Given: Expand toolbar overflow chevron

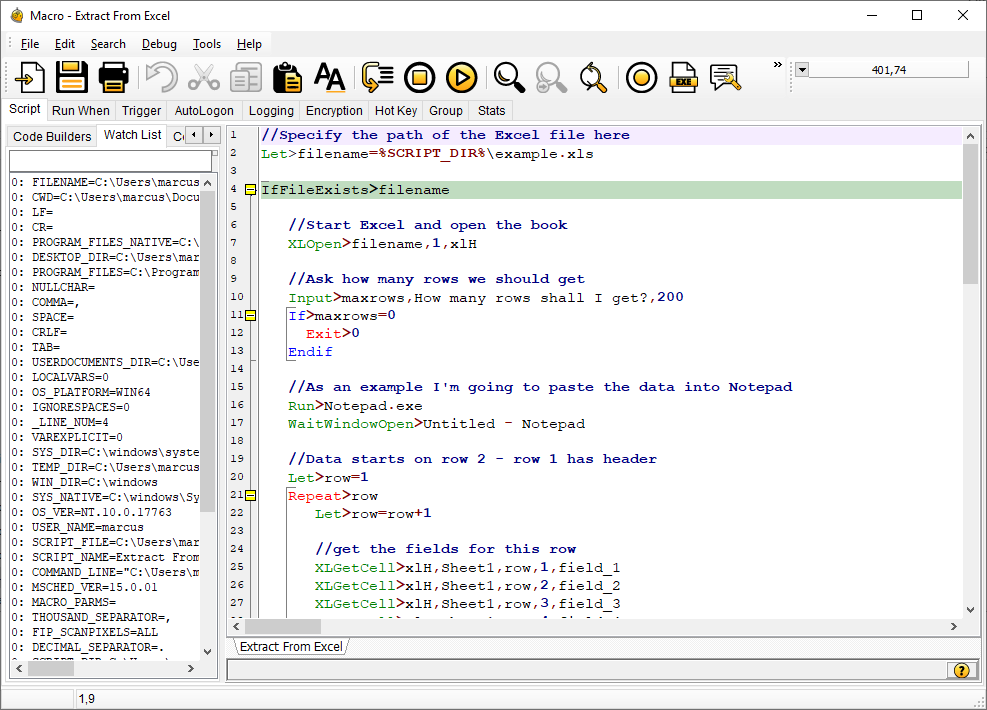Looking at the screenshot, I should (x=777, y=65).
